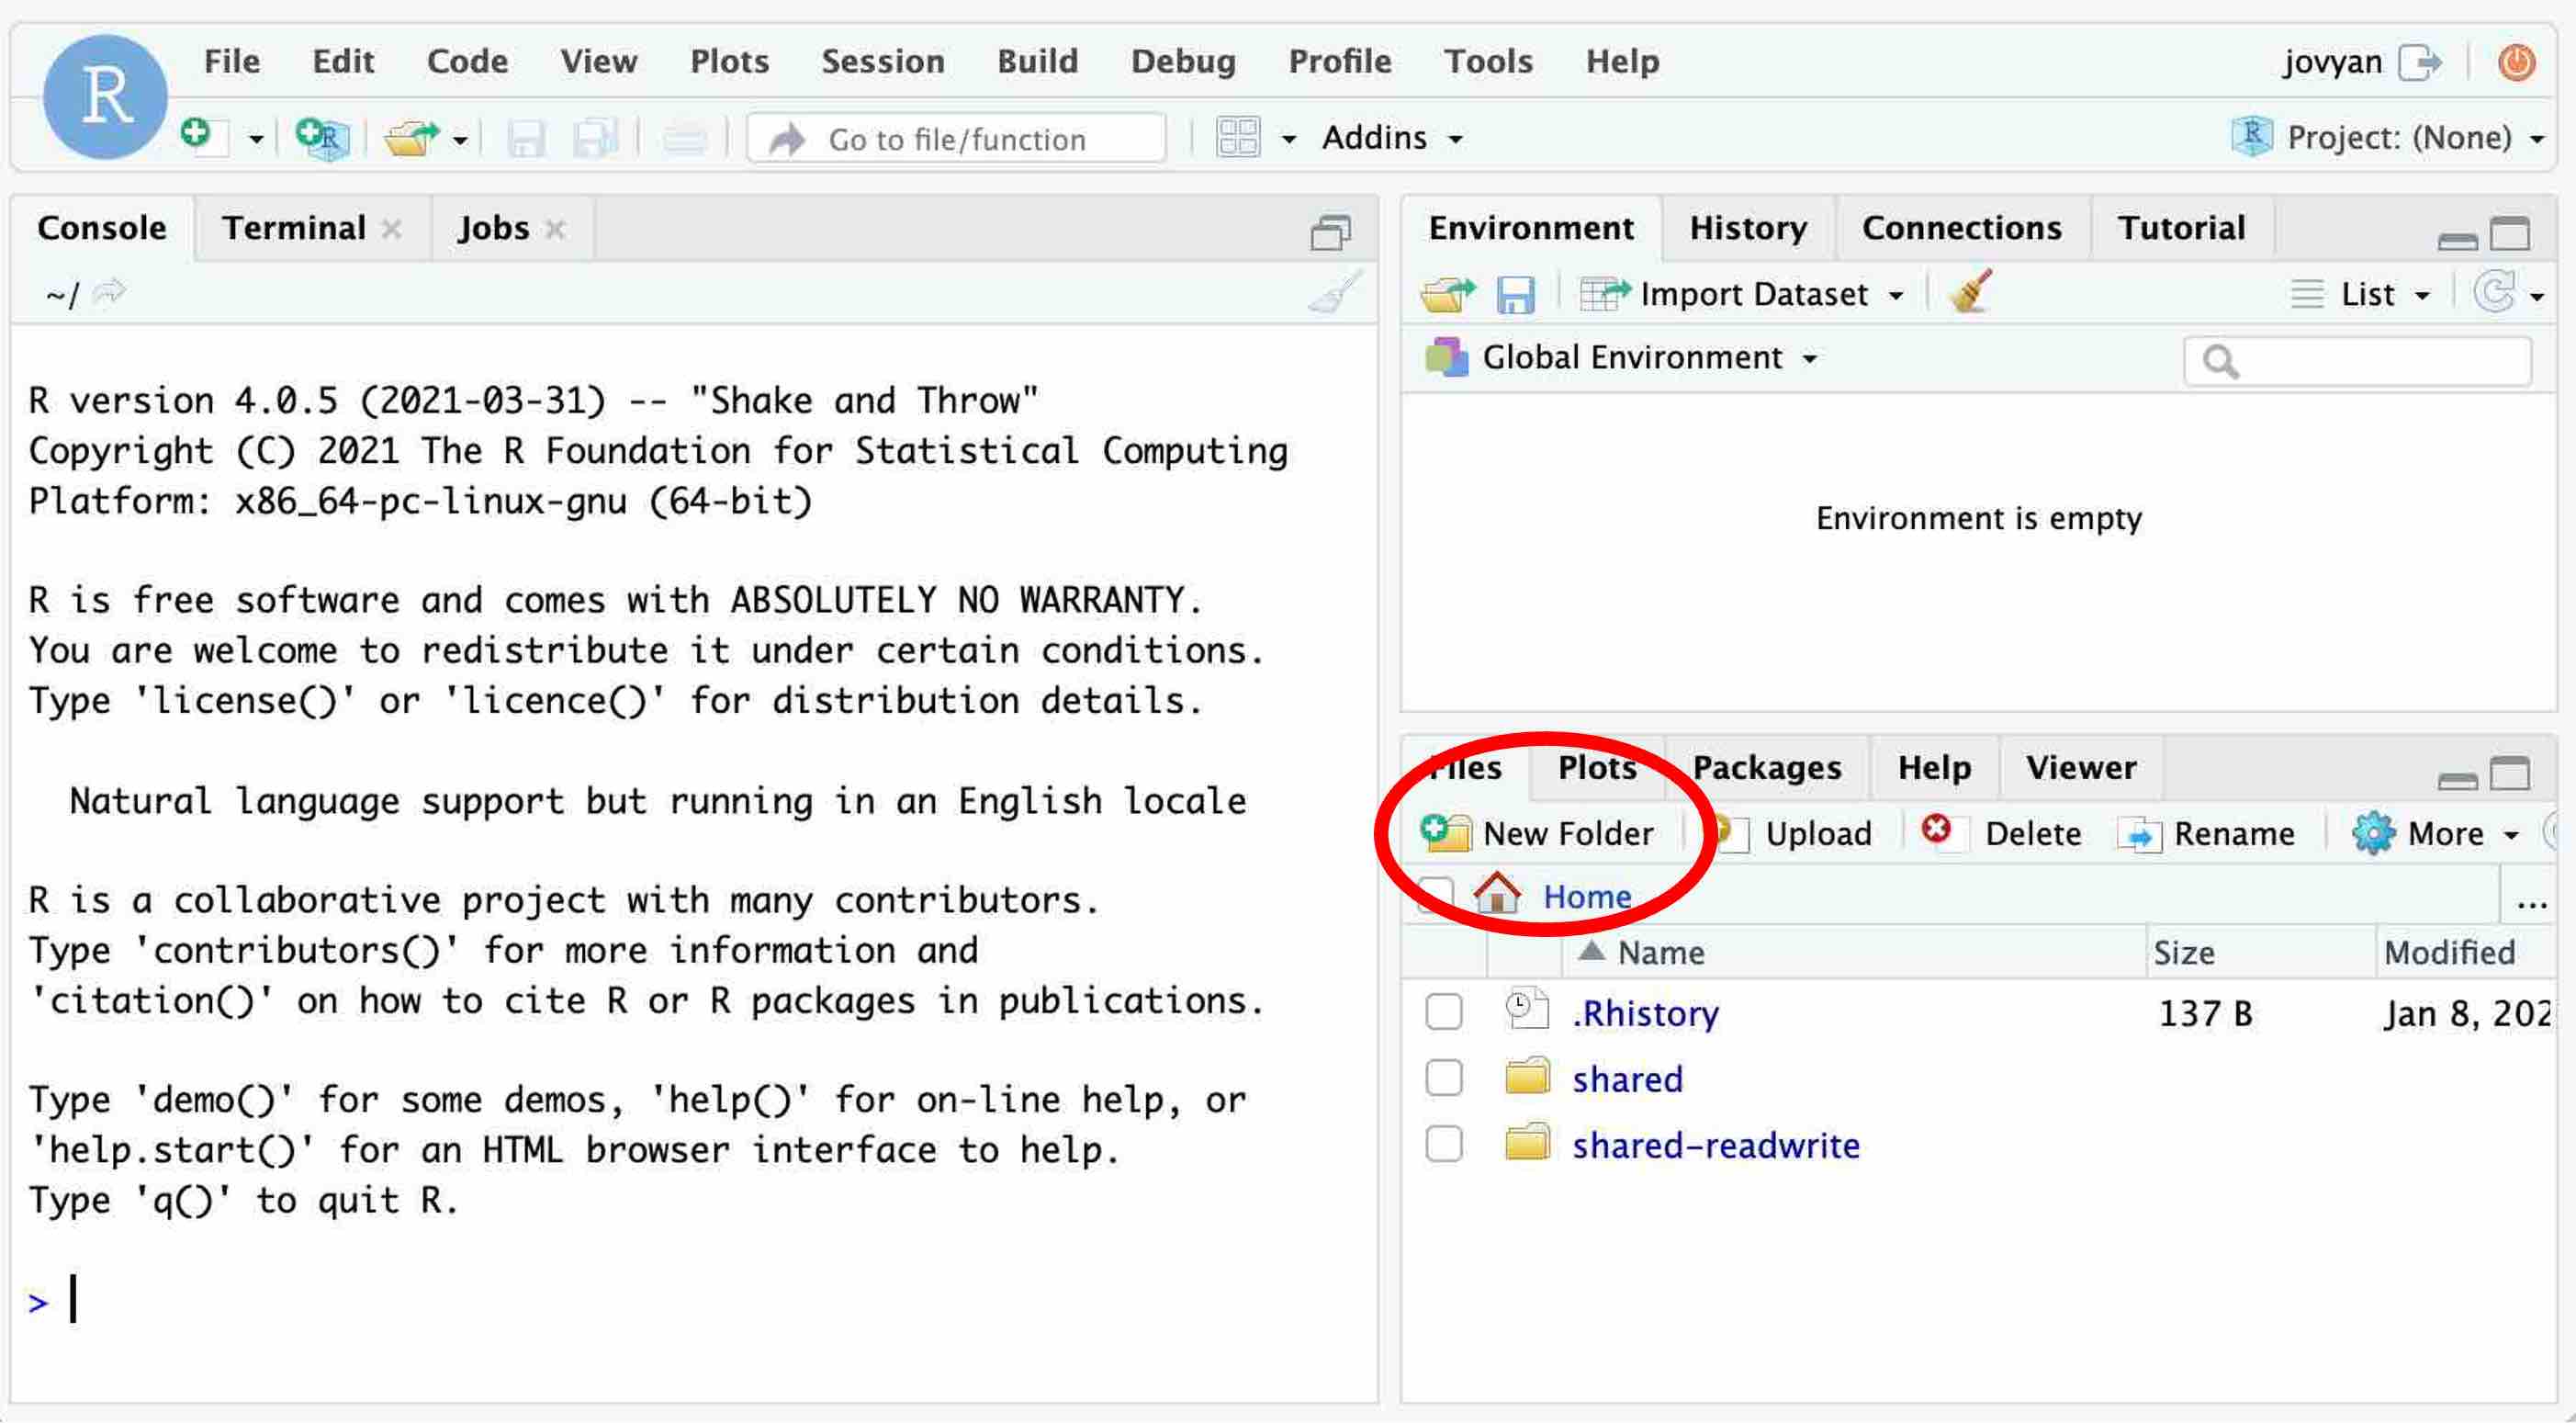
Task: Click the shared-readwrite folder icon
Action: (1527, 1143)
